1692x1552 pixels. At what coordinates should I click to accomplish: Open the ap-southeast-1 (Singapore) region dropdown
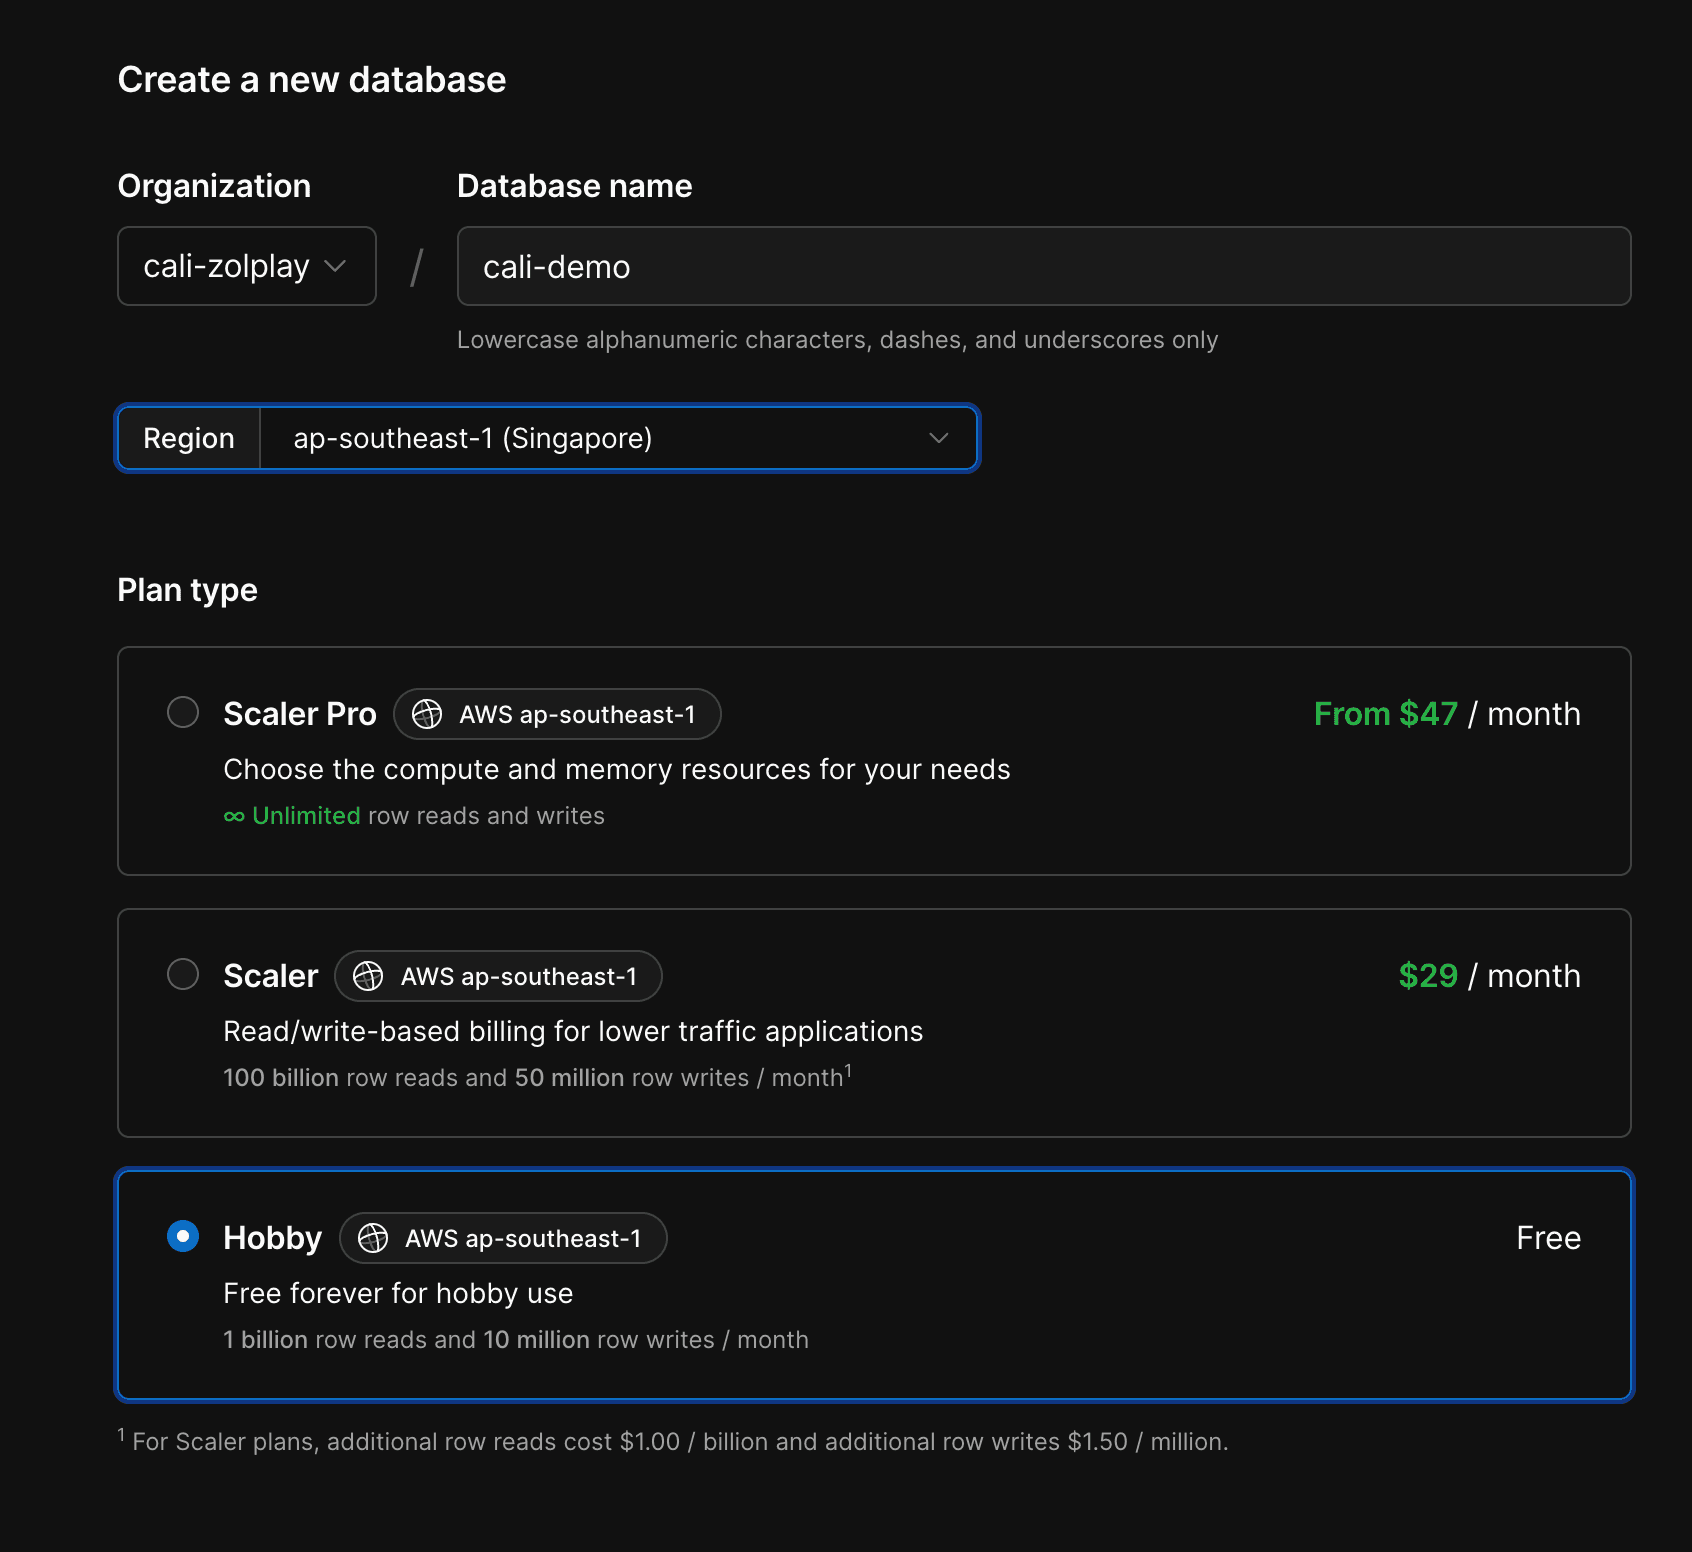tap(618, 438)
